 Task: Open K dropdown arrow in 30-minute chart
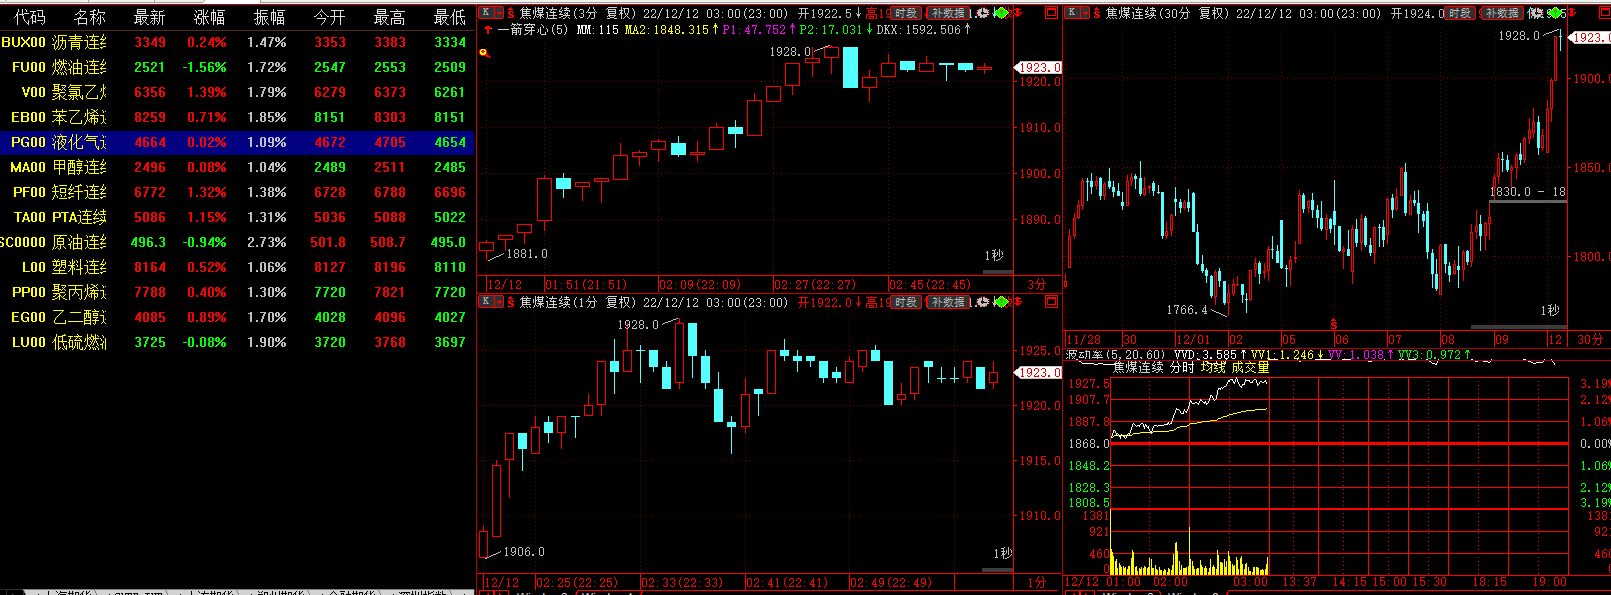click(x=1085, y=13)
